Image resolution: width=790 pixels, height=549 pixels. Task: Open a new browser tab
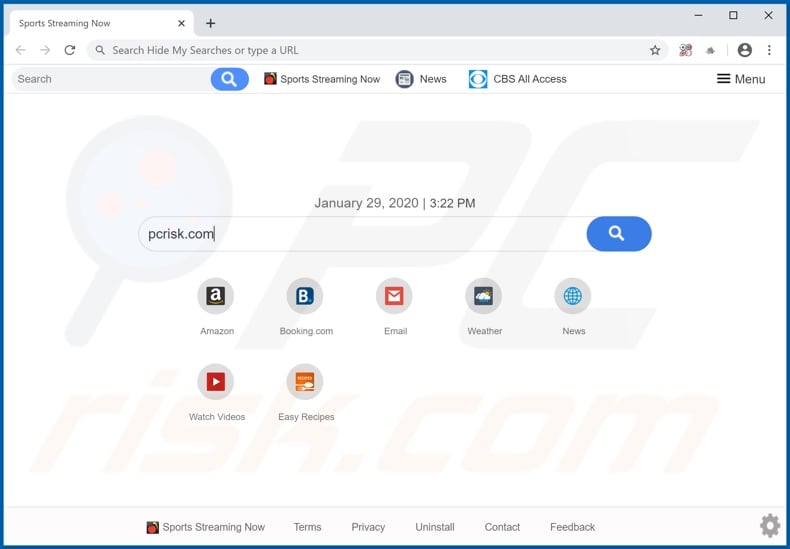pyautogui.click(x=211, y=23)
